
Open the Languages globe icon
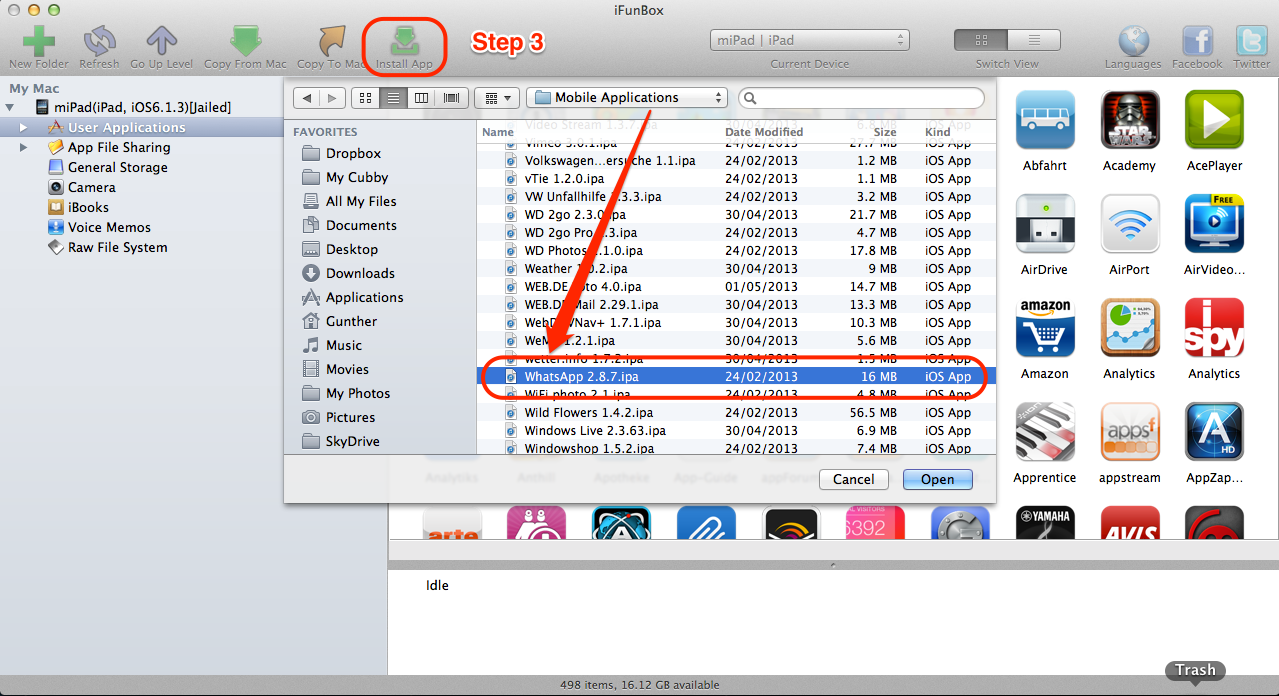pos(1133,41)
